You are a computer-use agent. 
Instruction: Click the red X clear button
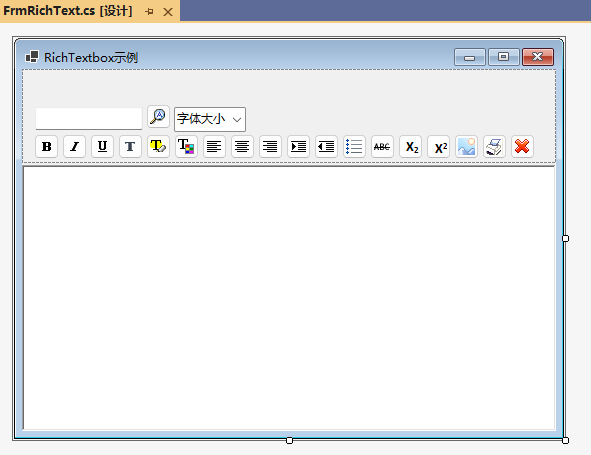pos(522,147)
